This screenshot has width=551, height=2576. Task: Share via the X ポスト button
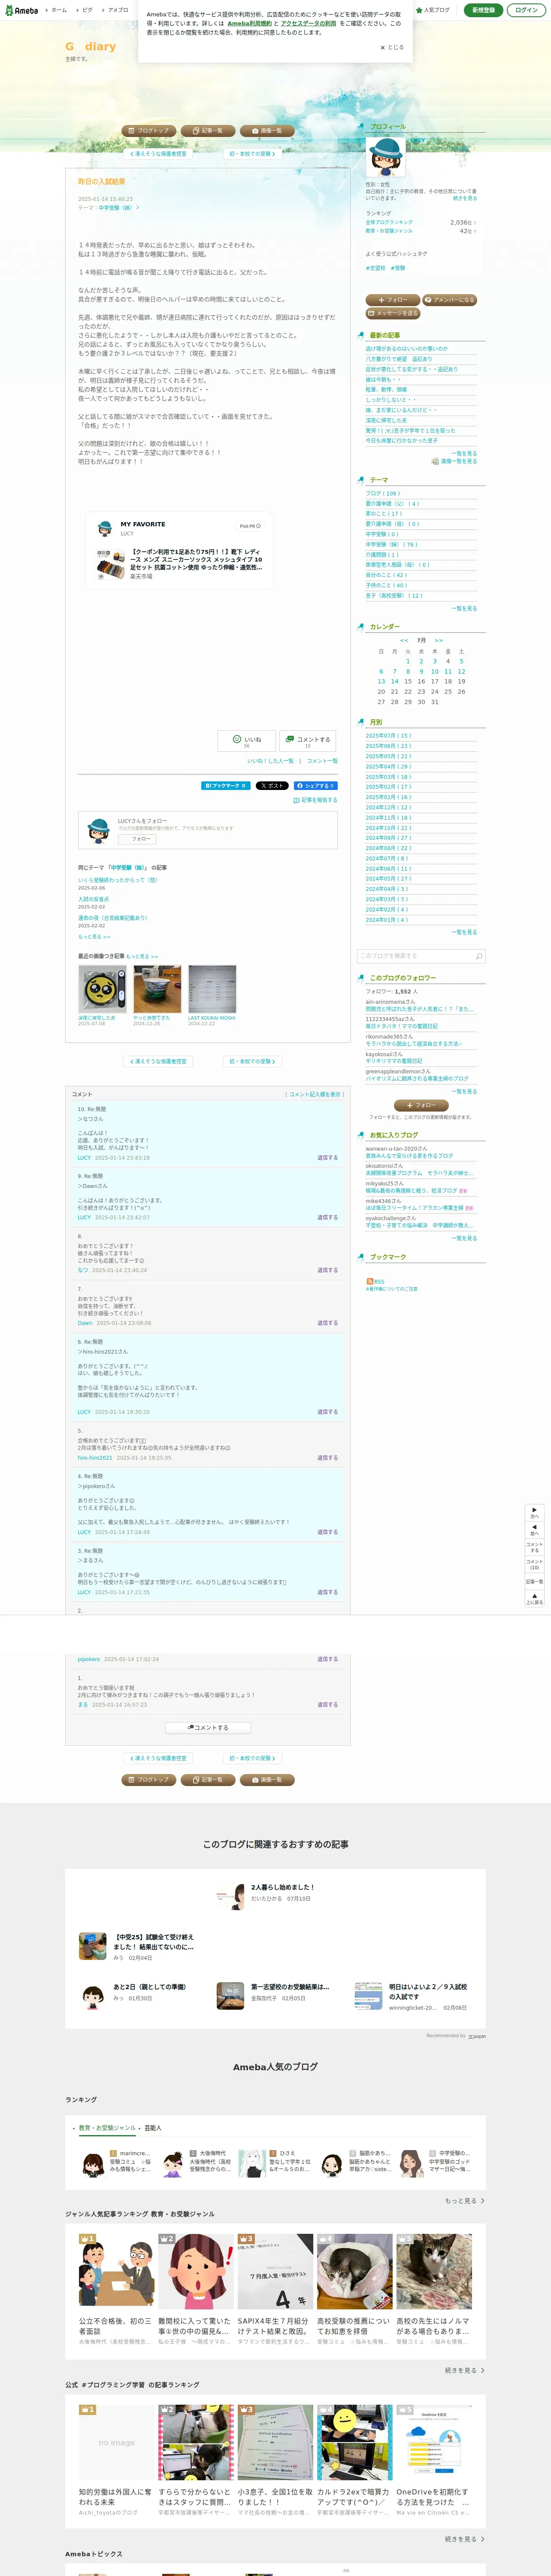click(272, 786)
